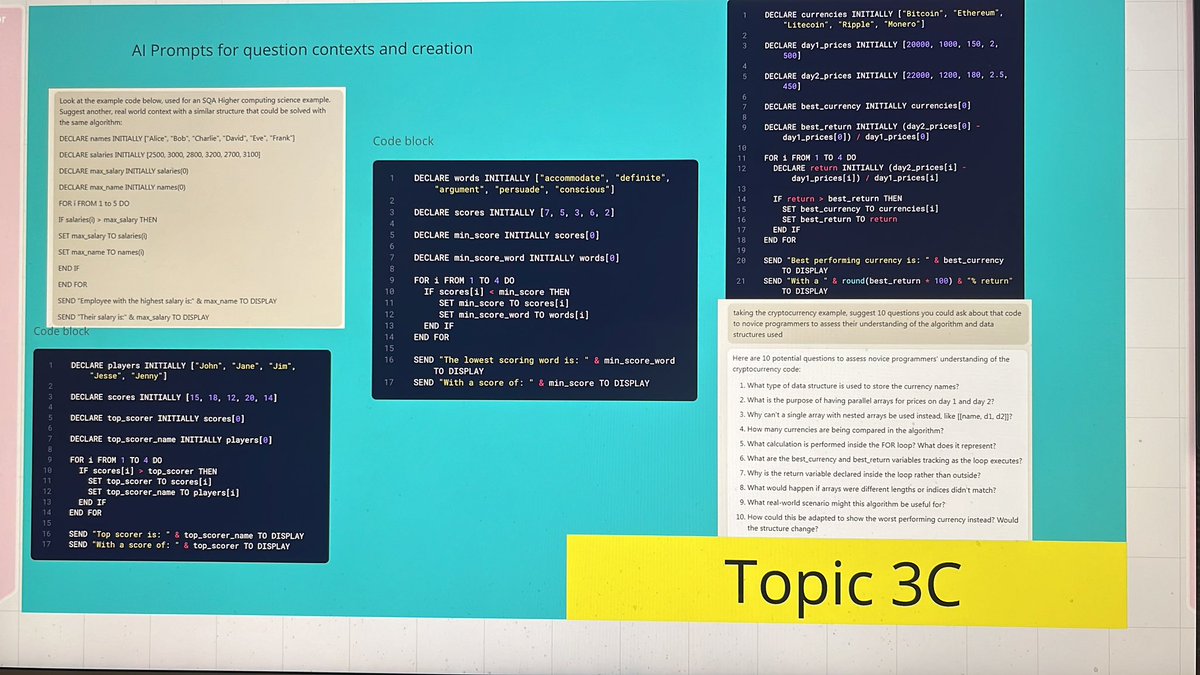This screenshot has width=1200, height=675.
Task: Select the "Their salary is" SEND line
Action: [134, 317]
